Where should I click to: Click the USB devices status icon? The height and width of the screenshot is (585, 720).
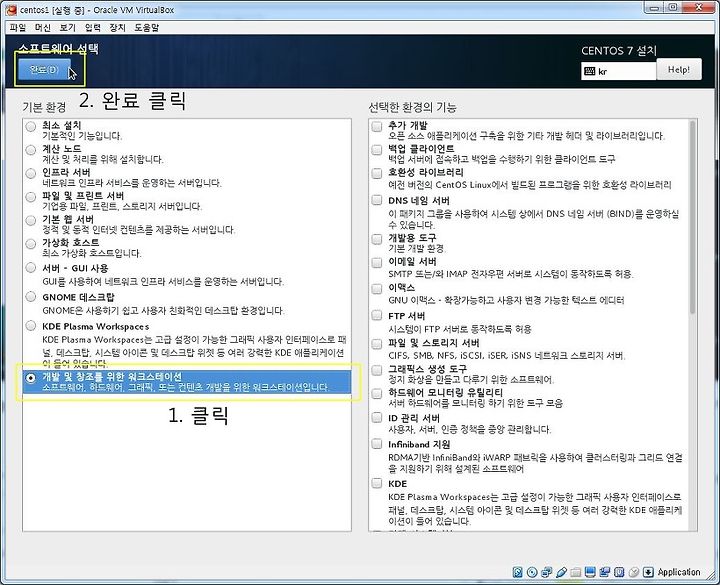[561, 572]
